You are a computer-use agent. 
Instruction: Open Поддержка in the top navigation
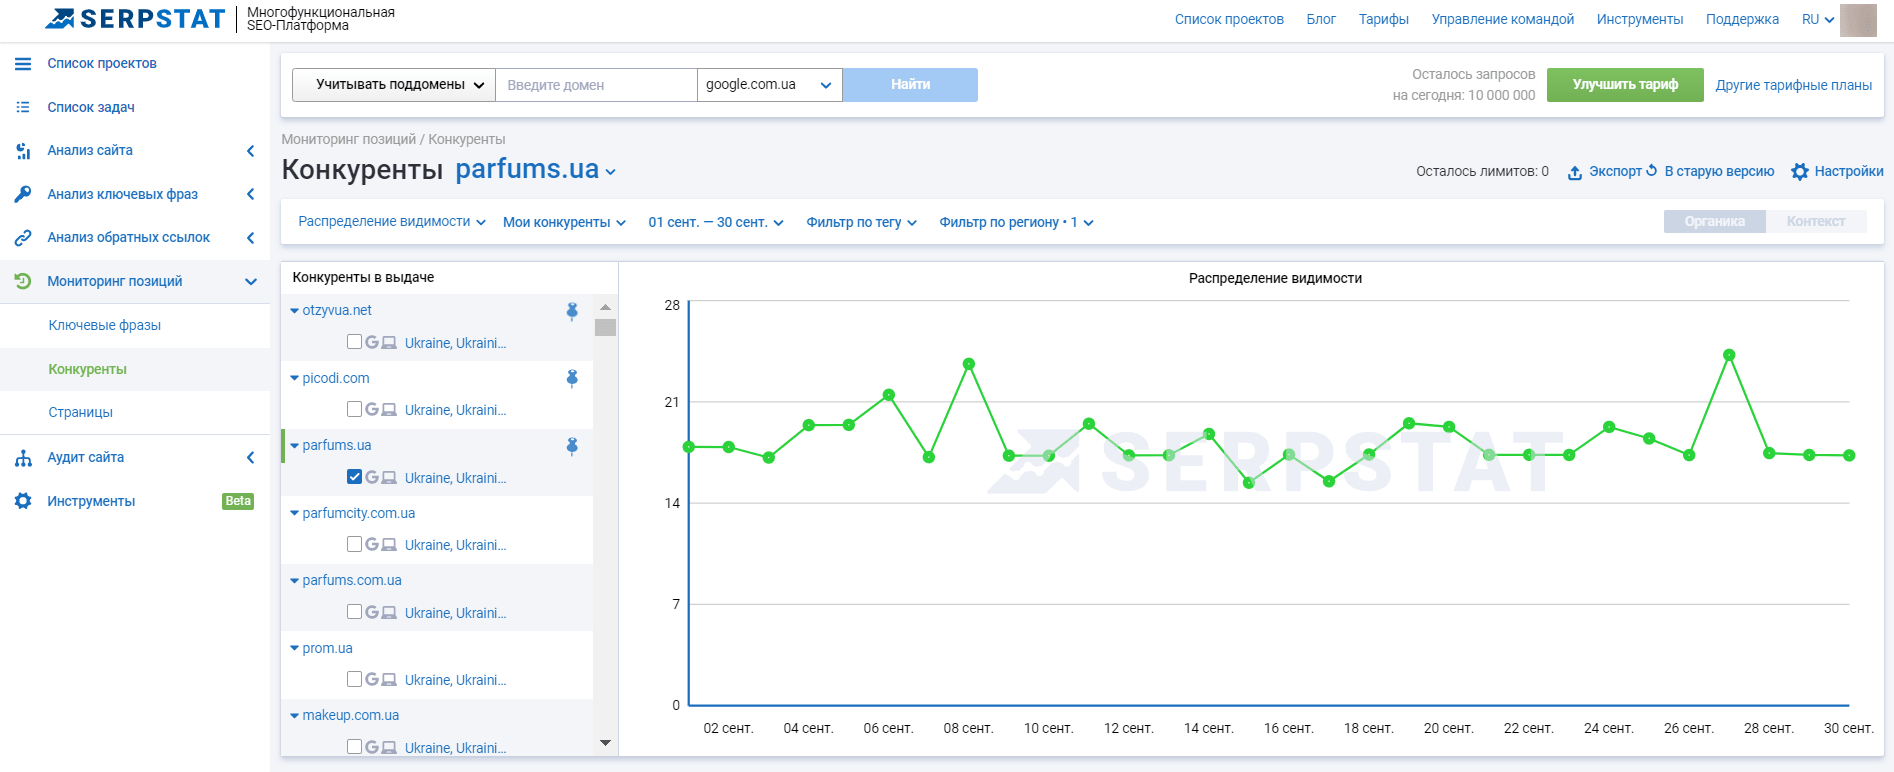[x=1742, y=19]
